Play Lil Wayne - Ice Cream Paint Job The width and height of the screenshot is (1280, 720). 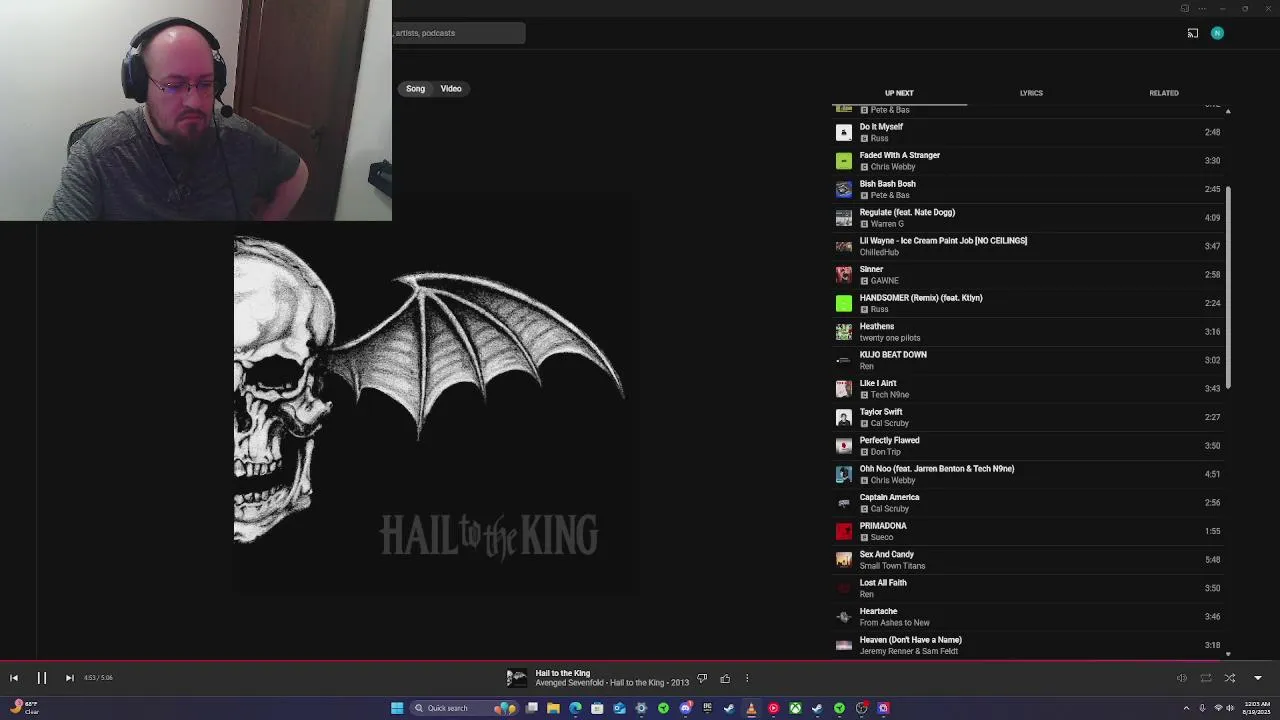[1027, 246]
